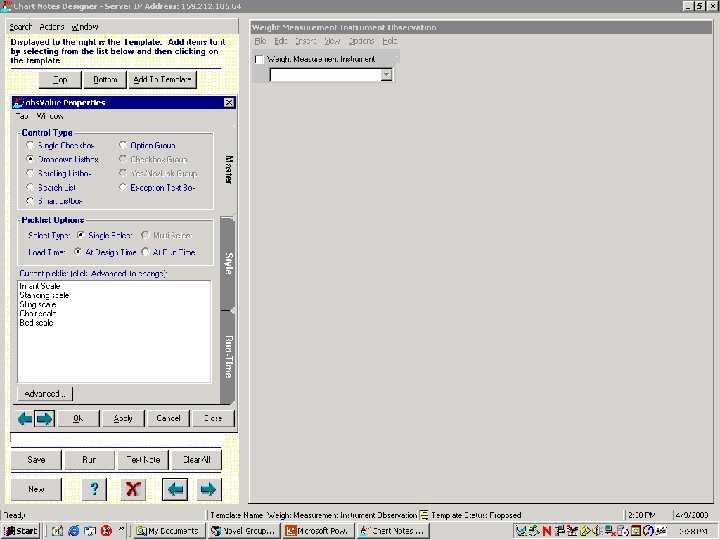Click Internet Explorer quick launch icon

74,531
